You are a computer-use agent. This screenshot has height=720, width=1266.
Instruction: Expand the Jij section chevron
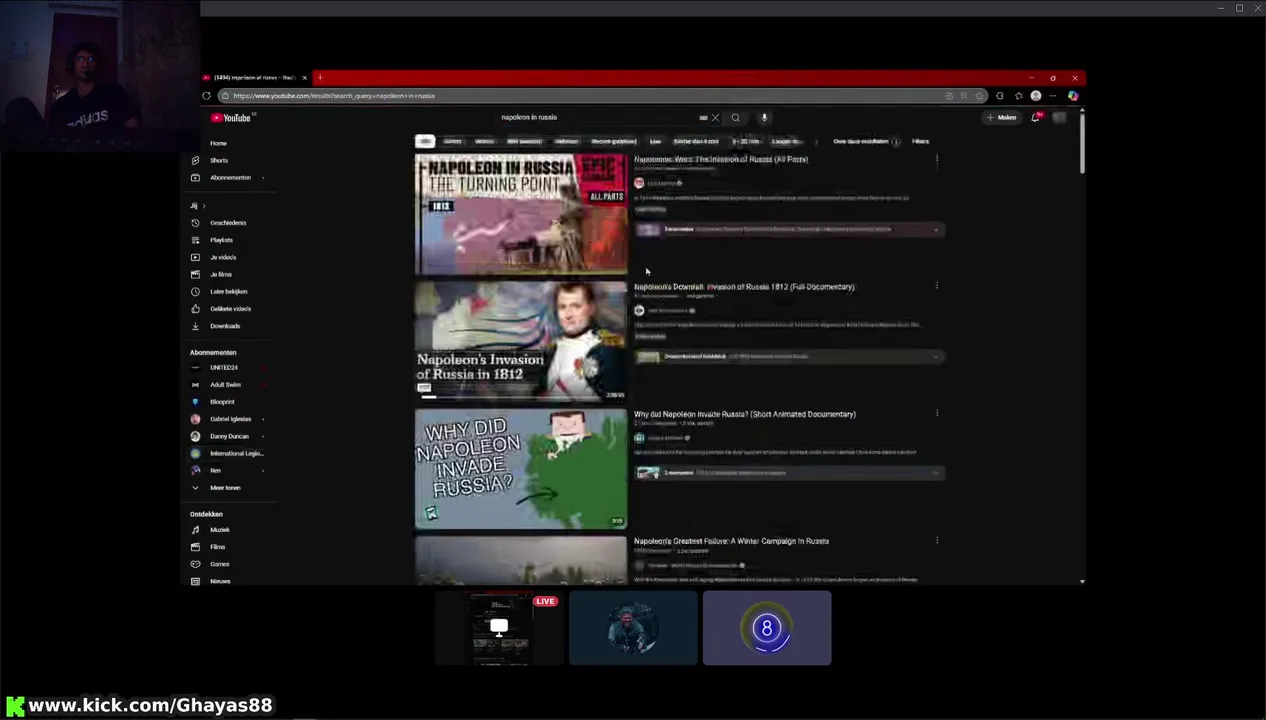click(x=204, y=206)
